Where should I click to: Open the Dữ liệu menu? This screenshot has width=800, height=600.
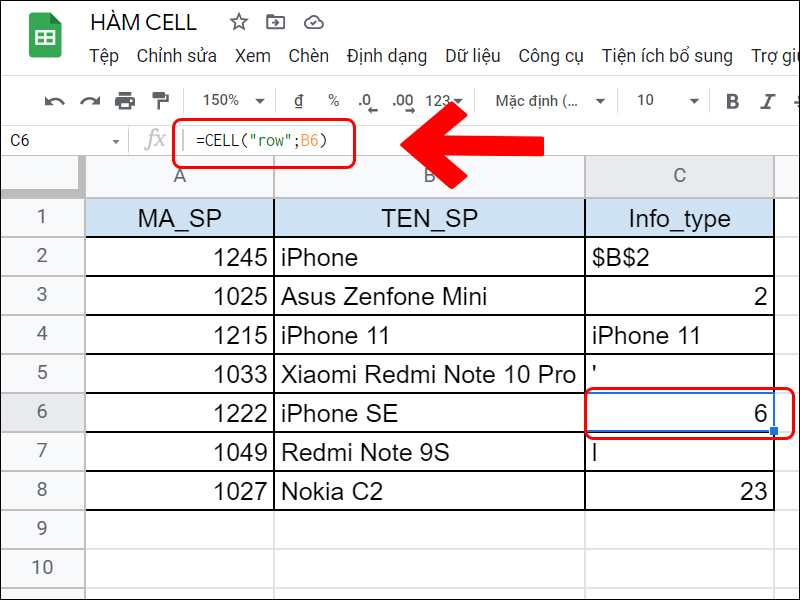[473, 56]
